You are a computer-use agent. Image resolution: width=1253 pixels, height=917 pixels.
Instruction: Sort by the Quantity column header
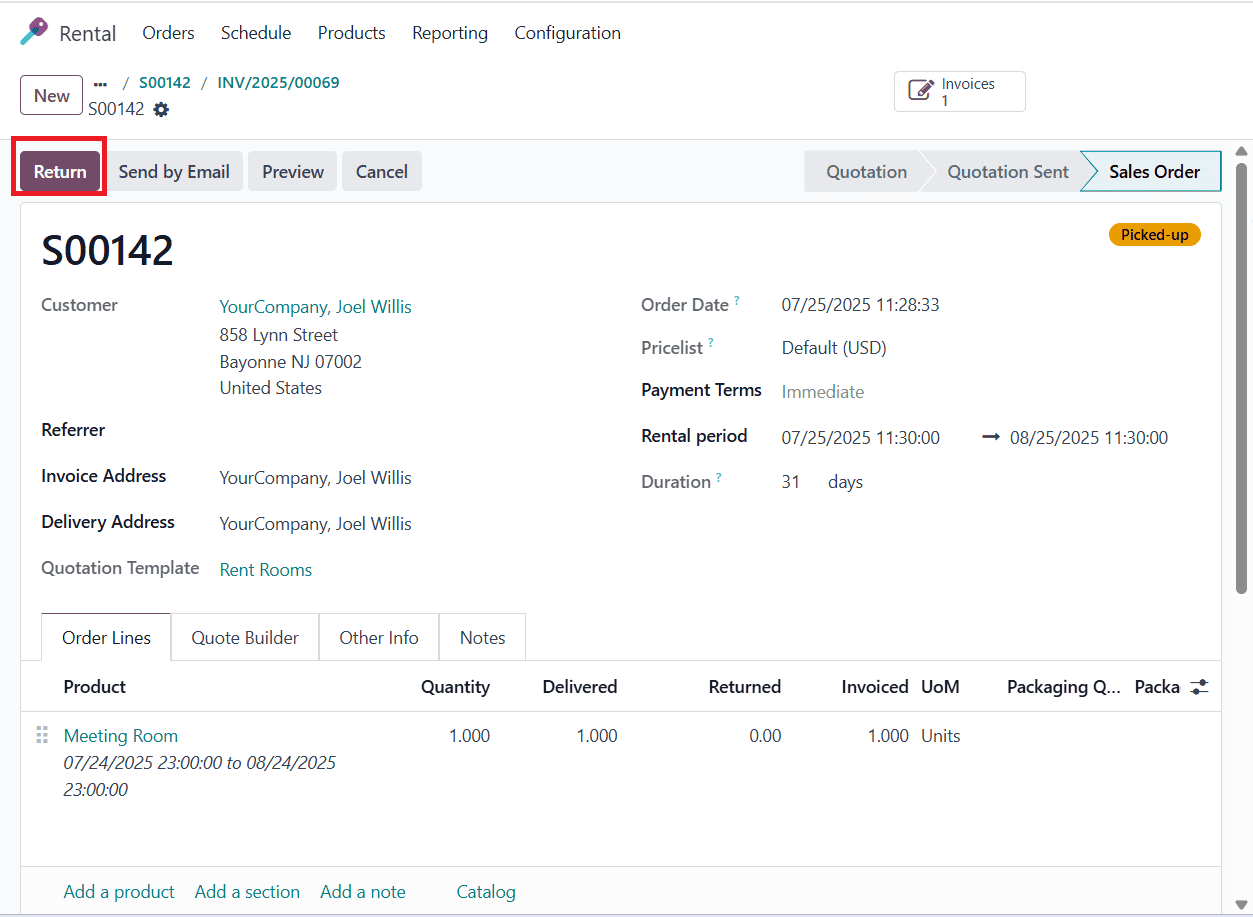click(x=455, y=687)
